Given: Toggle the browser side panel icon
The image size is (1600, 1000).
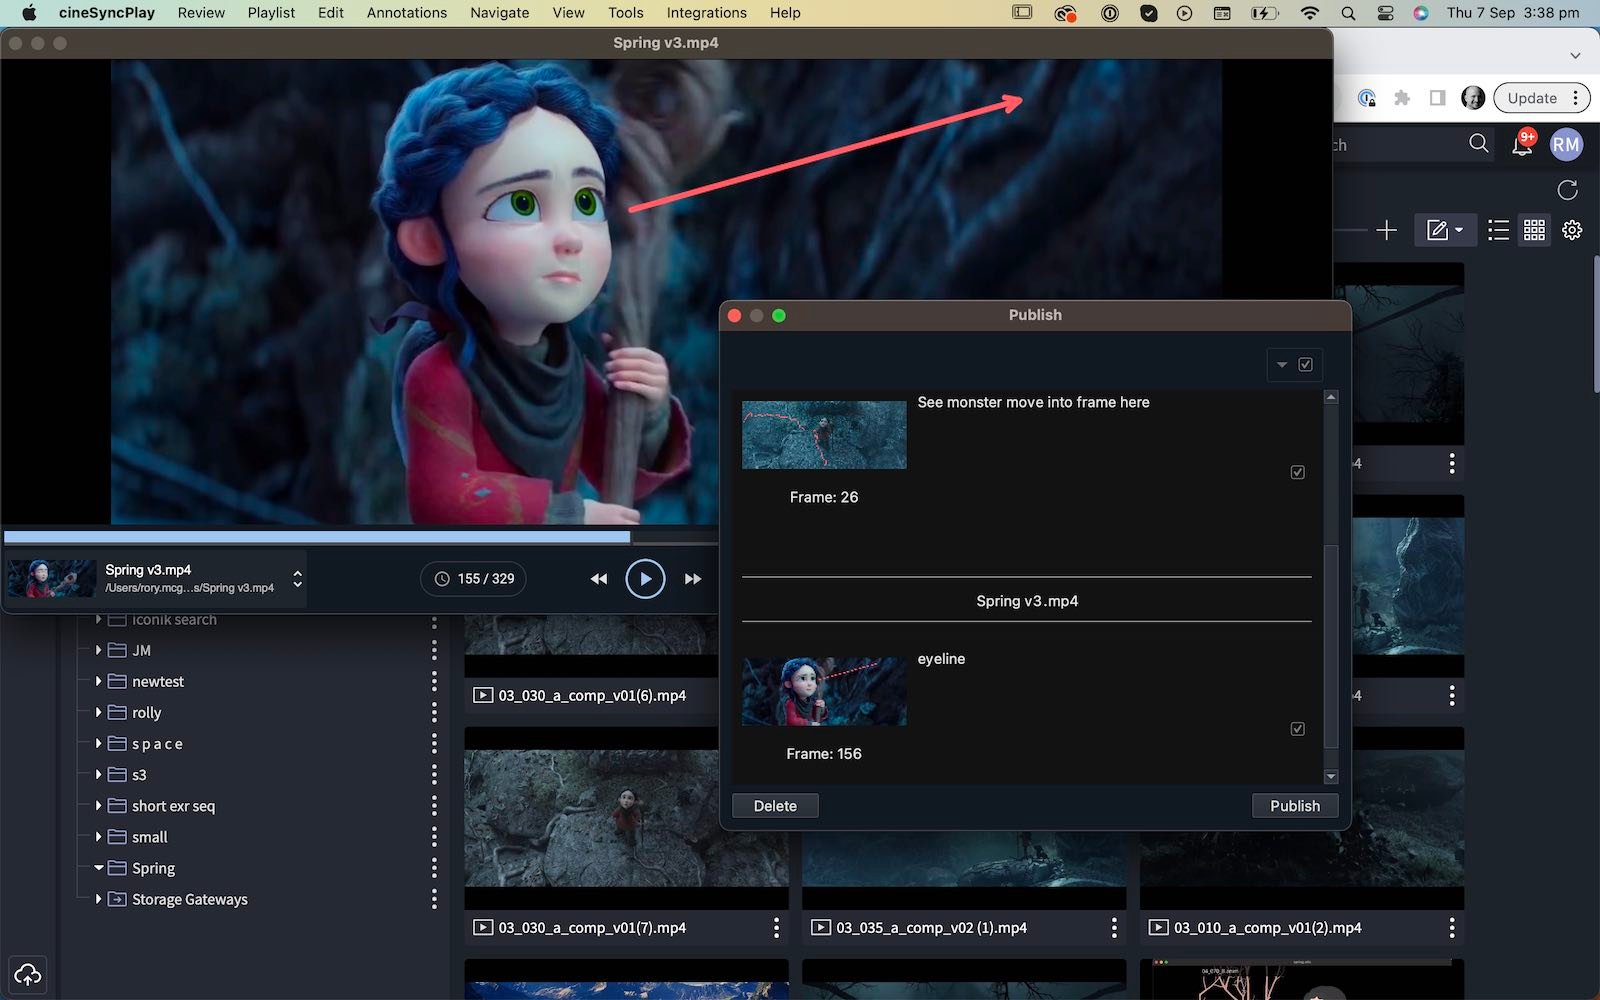Looking at the screenshot, I should pos(1437,98).
